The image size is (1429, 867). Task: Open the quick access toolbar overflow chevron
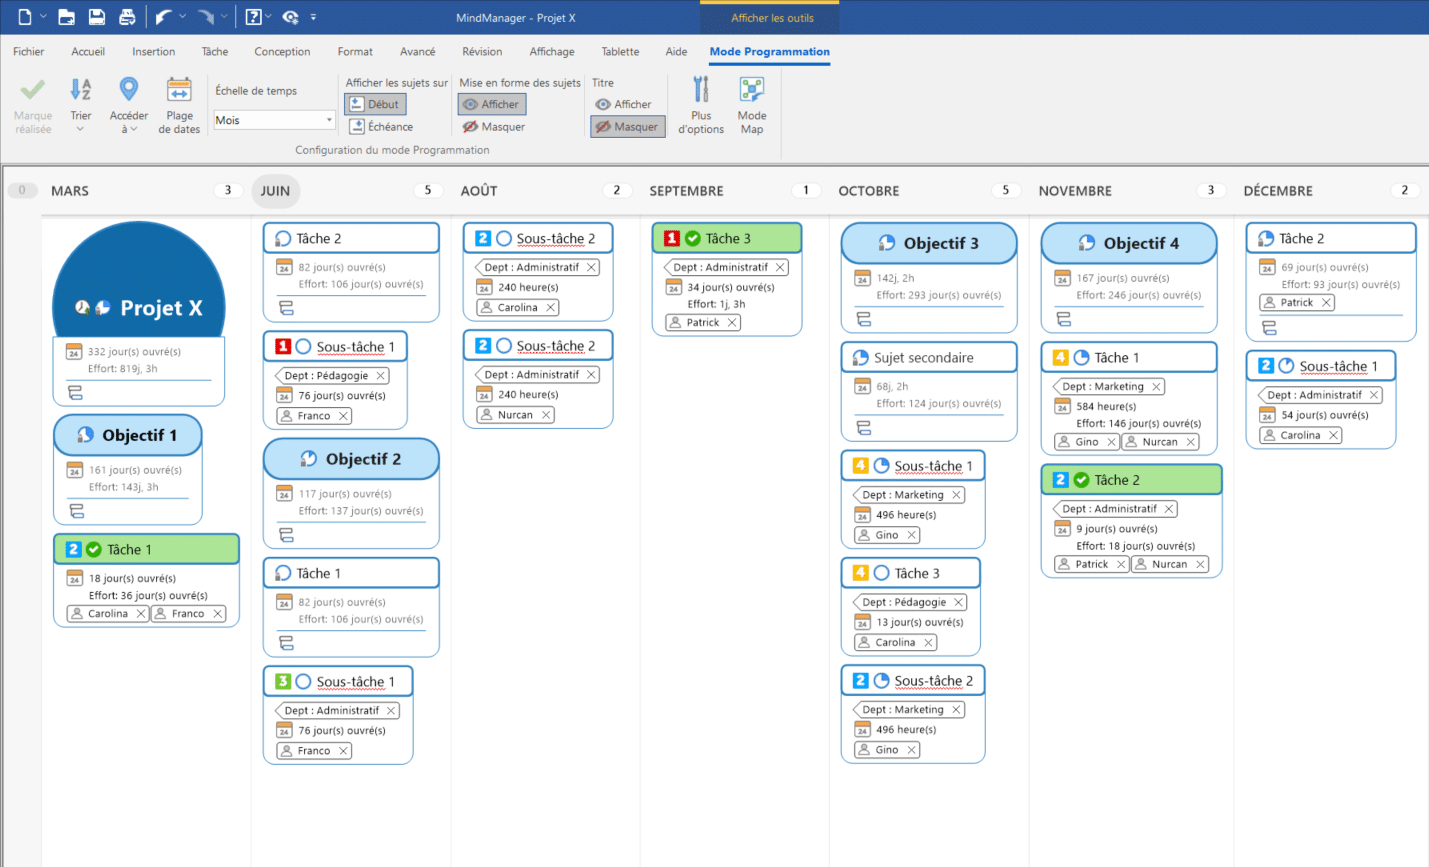314,17
